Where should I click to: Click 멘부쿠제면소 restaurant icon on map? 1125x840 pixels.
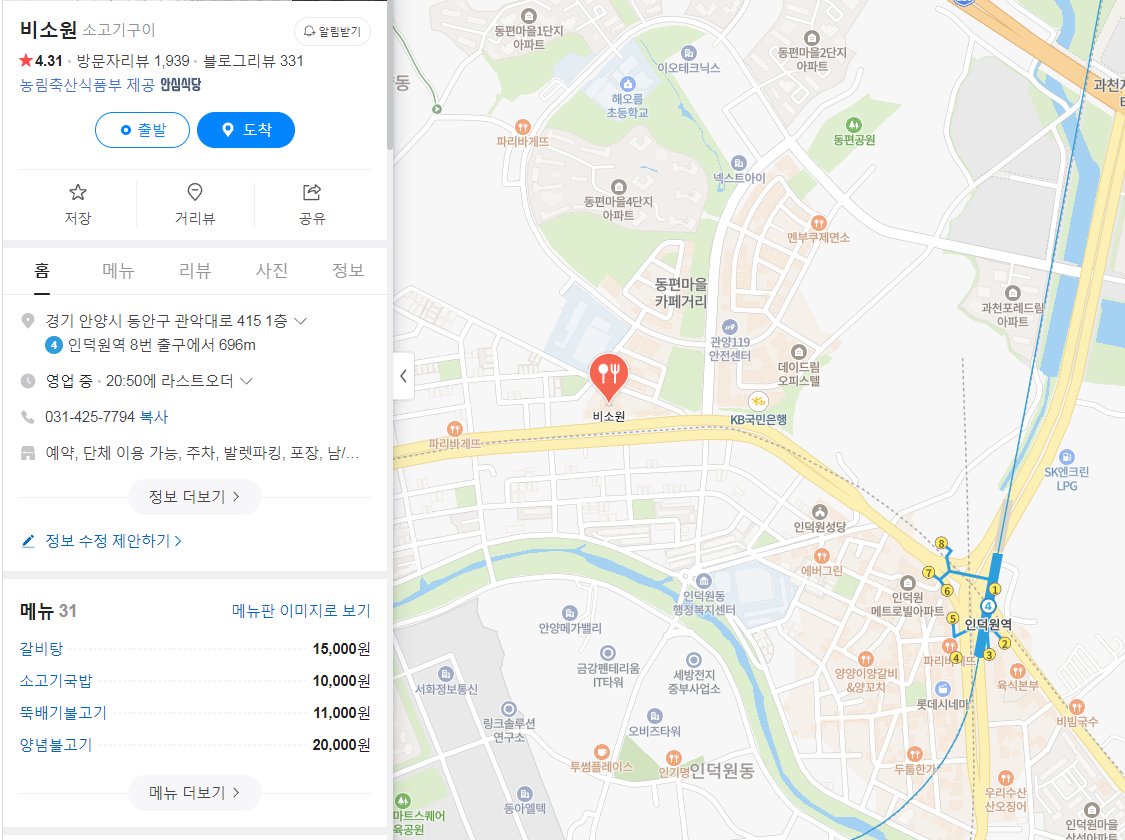click(818, 223)
